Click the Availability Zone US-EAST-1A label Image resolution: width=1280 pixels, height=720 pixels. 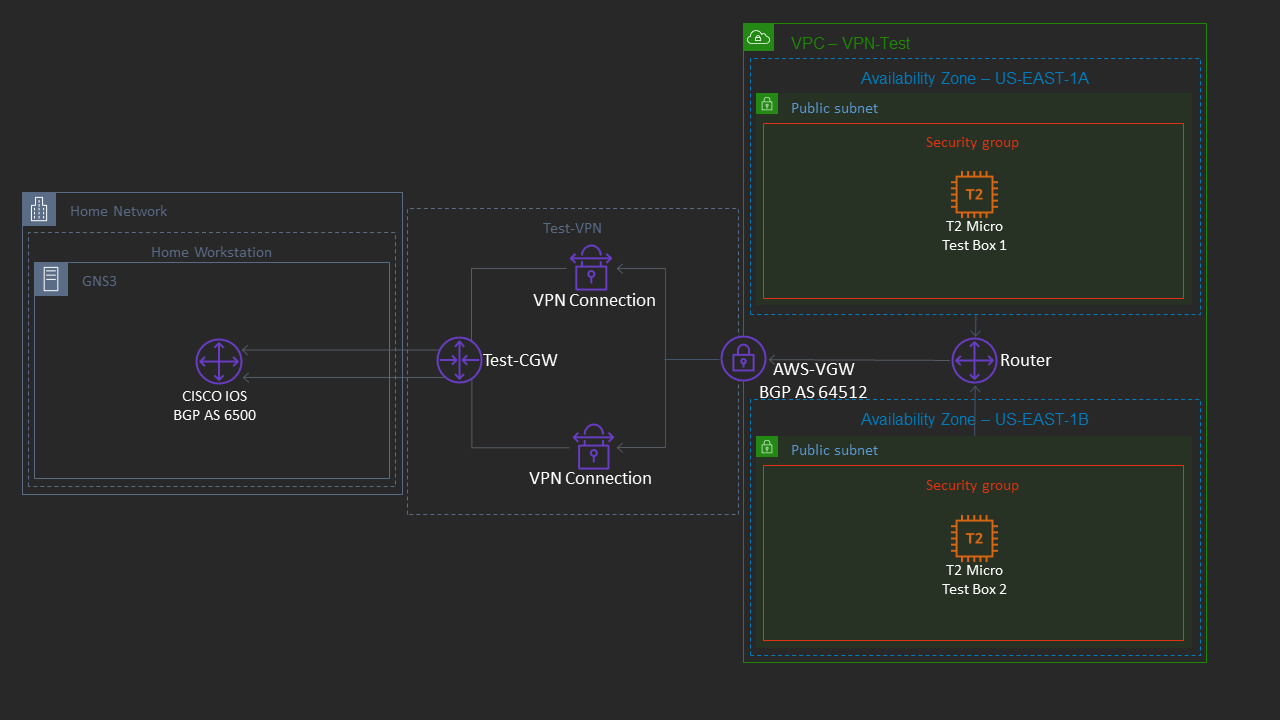(974, 78)
